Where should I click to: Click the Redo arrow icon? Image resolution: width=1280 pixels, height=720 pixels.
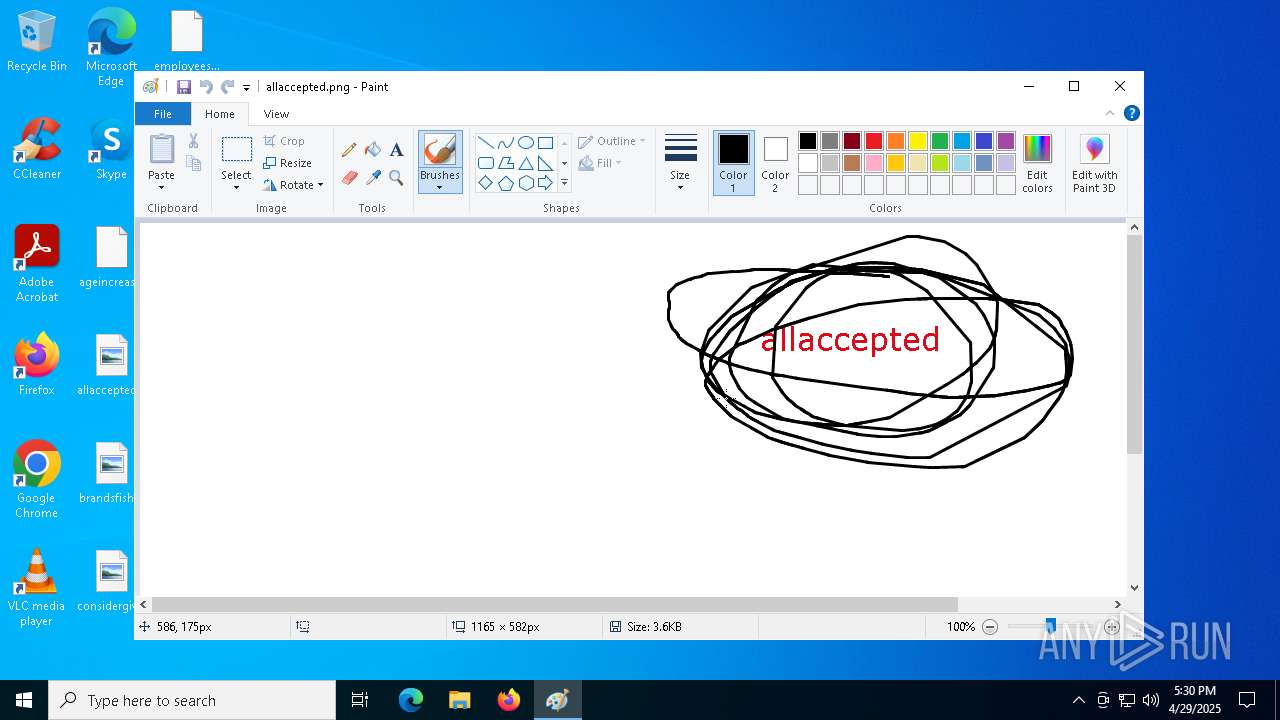pyautogui.click(x=228, y=87)
